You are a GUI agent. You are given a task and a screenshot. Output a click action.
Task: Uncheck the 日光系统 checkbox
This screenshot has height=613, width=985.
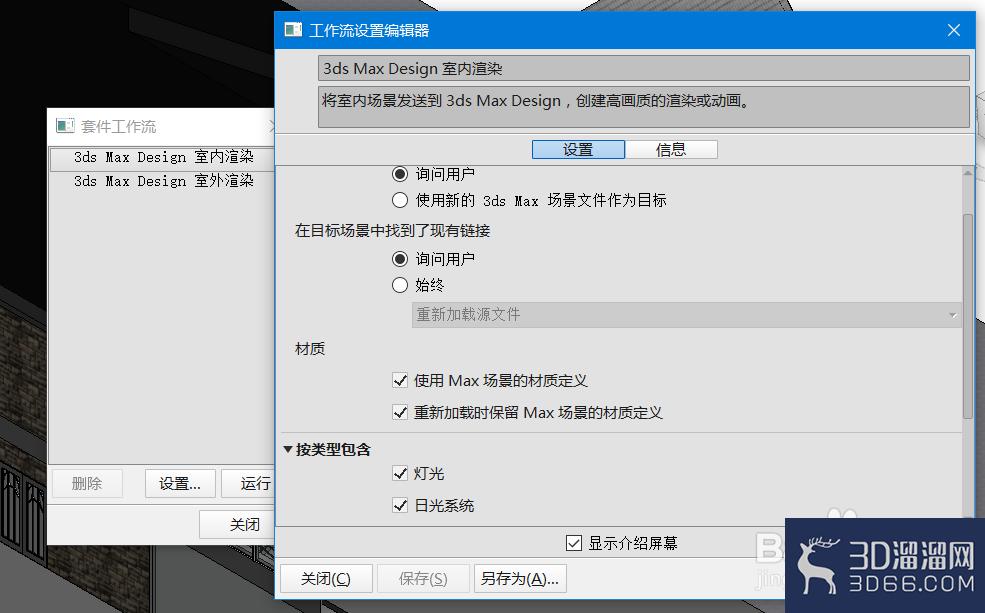coord(400,506)
